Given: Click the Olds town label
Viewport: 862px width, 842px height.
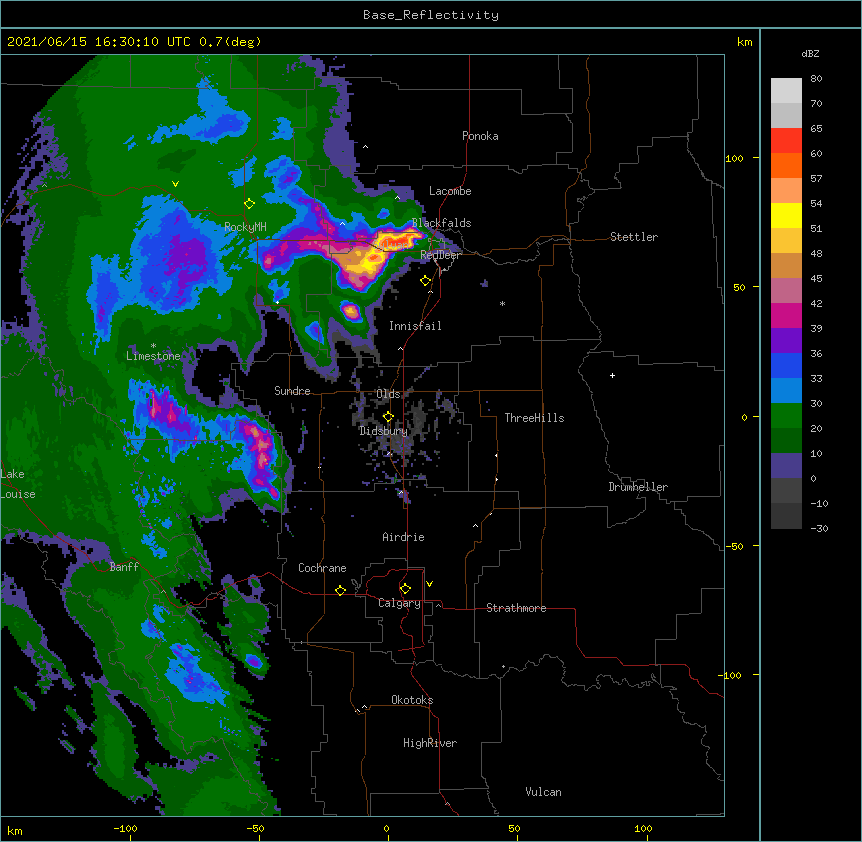Looking at the screenshot, I should (388, 394).
